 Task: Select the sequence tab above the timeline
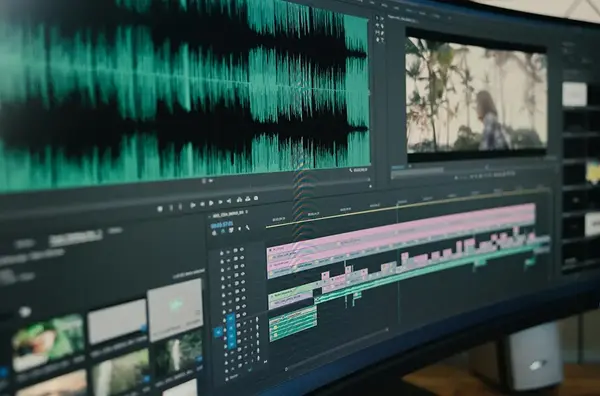pyautogui.click(x=227, y=213)
